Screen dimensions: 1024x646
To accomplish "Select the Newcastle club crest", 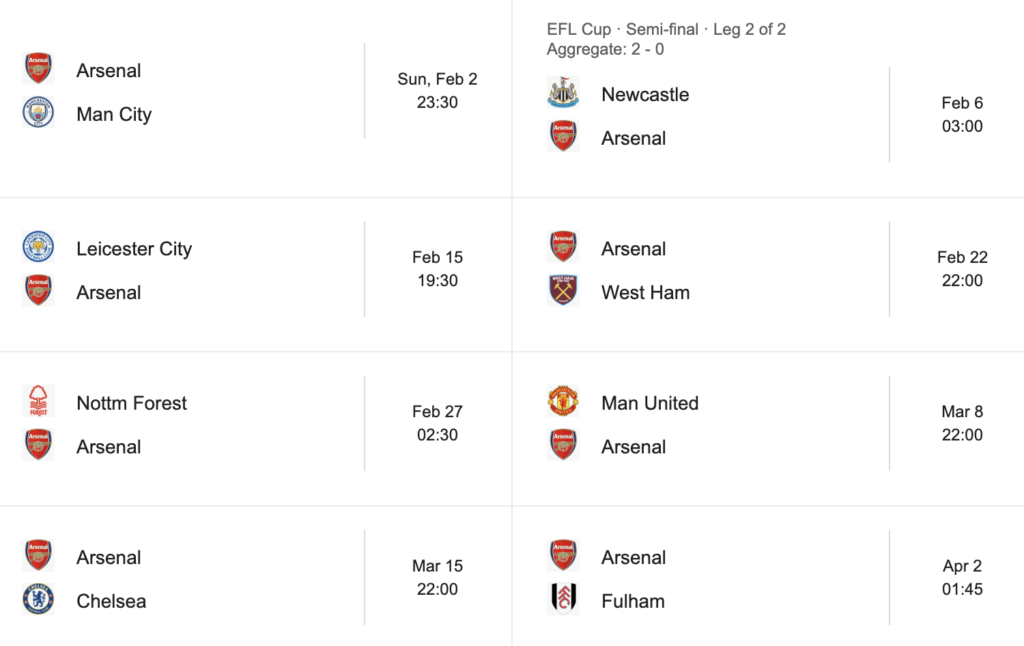I will [x=563, y=94].
